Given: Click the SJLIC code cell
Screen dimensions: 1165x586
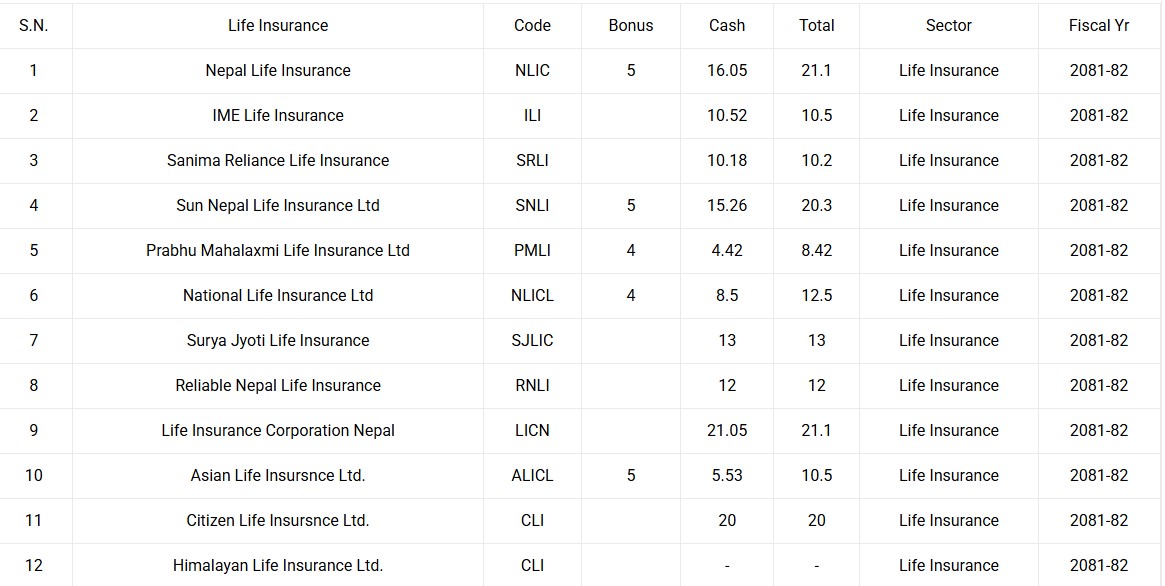Looking at the screenshot, I should click(x=532, y=340).
